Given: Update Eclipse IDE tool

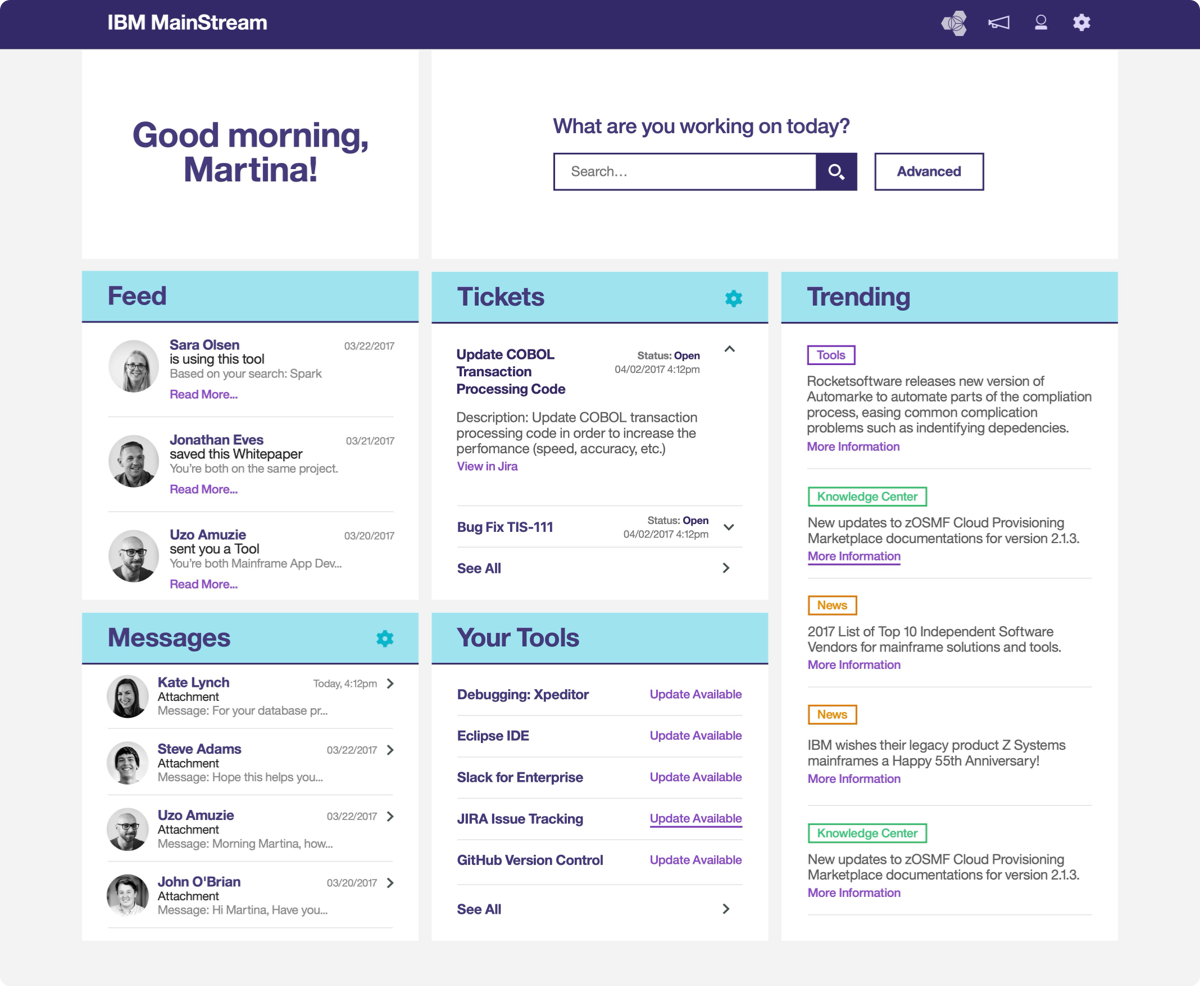Looking at the screenshot, I should click(696, 735).
